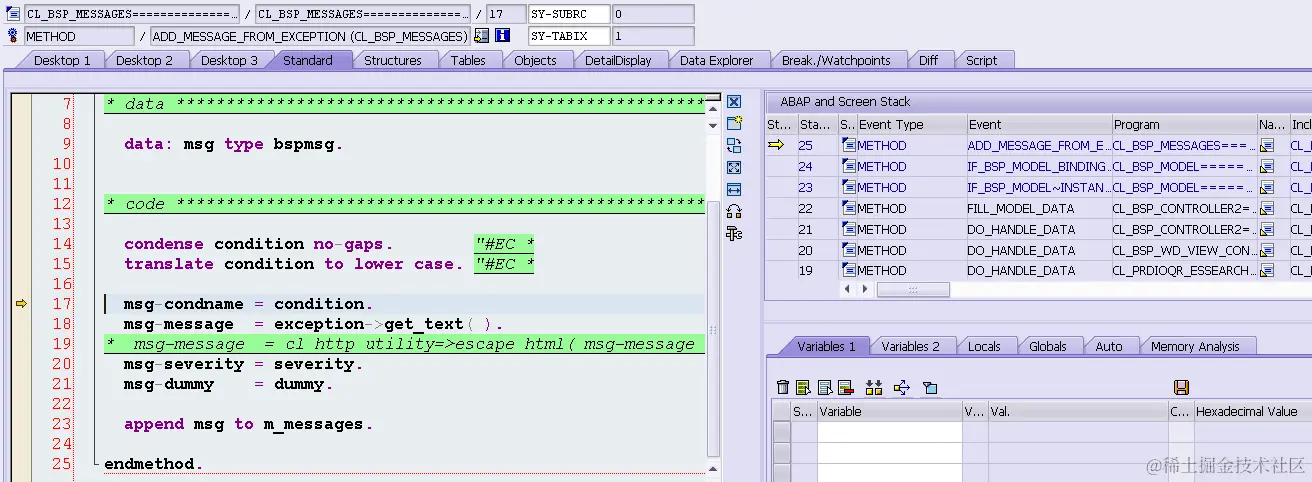Open the Memory Analysis tab

coord(1195,346)
